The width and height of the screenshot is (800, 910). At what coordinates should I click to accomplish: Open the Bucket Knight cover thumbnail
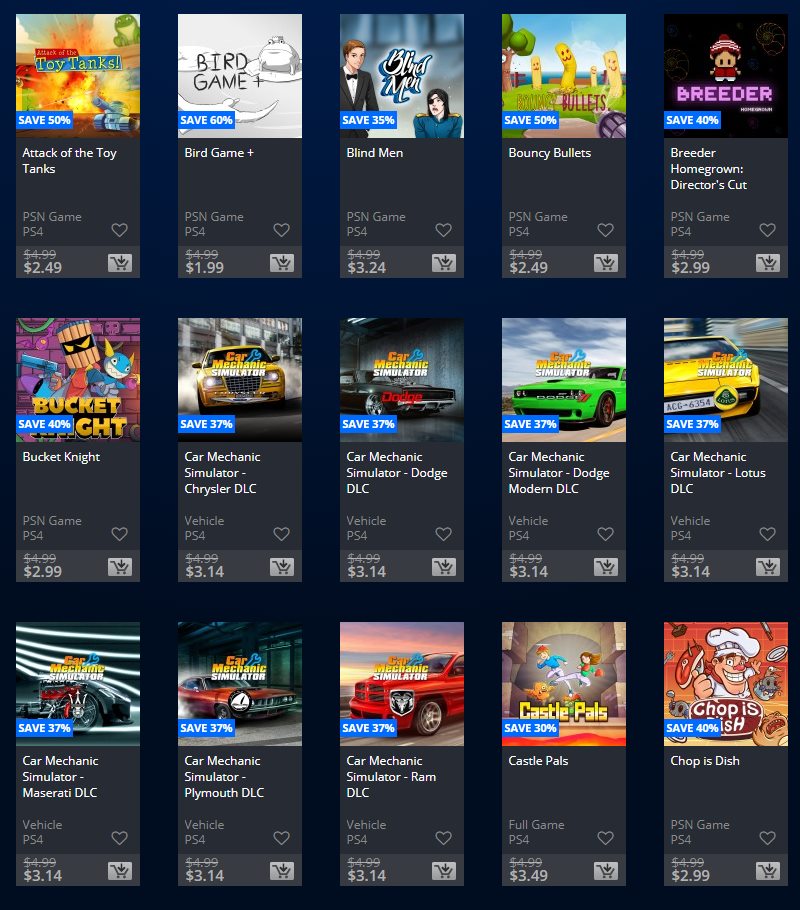click(78, 380)
